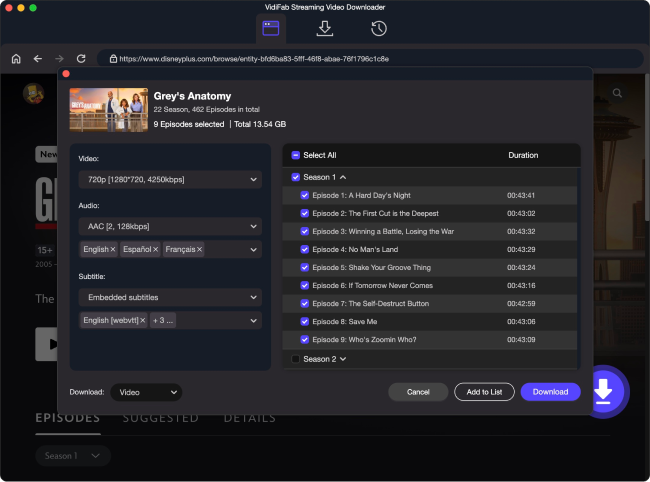The height and width of the screenshot is (482, 650).
Task: Open the Audio AAC codec dropdown
Action: pyautogui.click(x=170, y=226)
